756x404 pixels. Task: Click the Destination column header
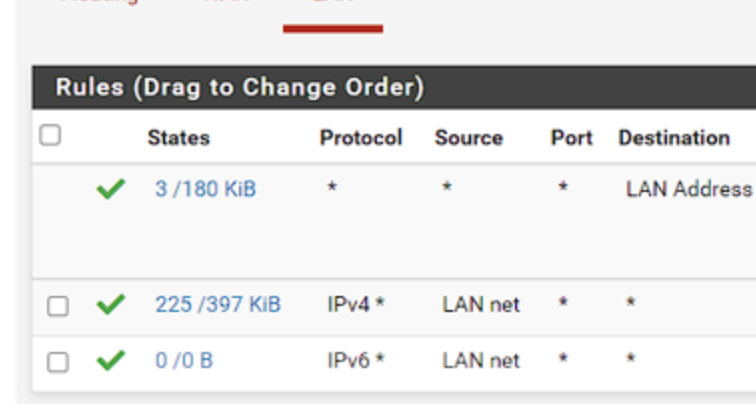674,138
